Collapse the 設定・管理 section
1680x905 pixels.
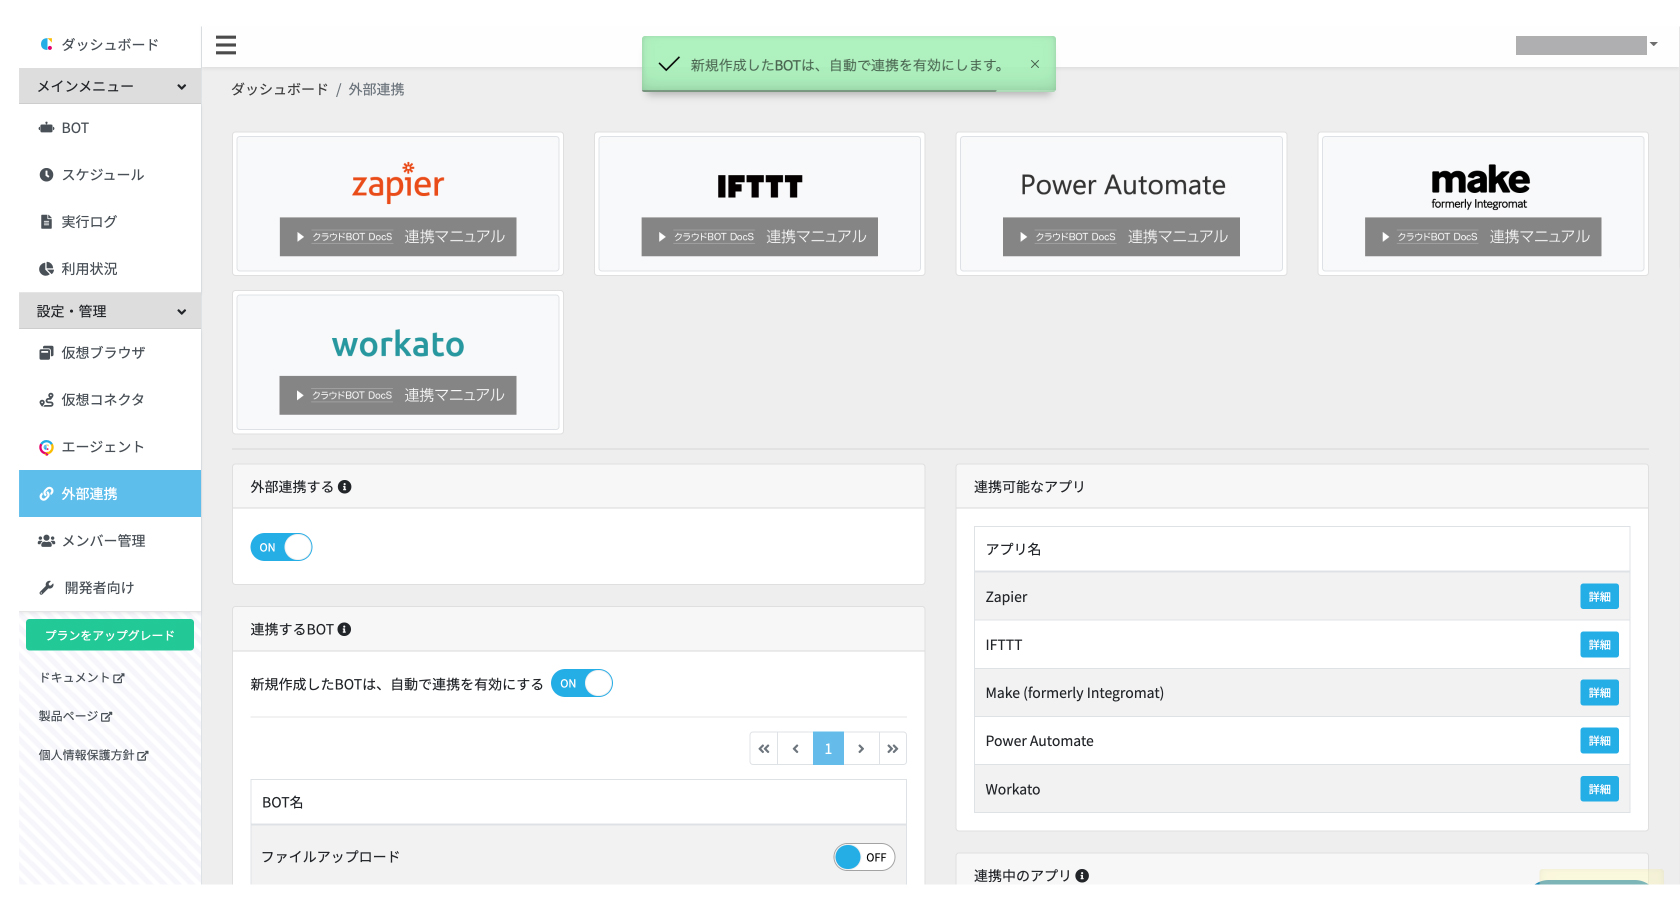(110, 311)
